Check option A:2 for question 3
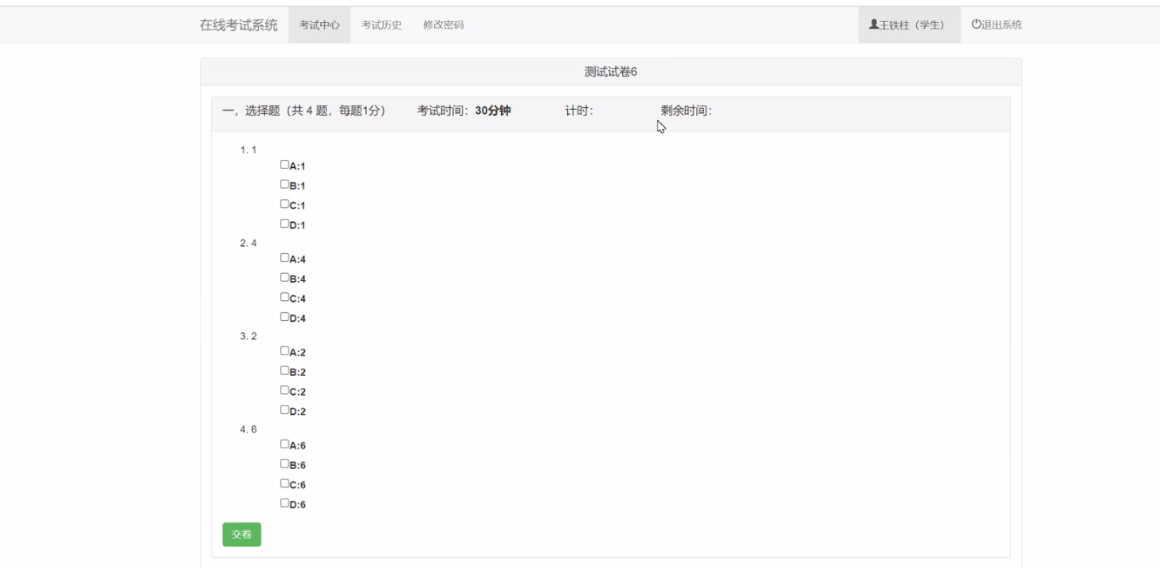1160x568 pixels. coord(284,351)
